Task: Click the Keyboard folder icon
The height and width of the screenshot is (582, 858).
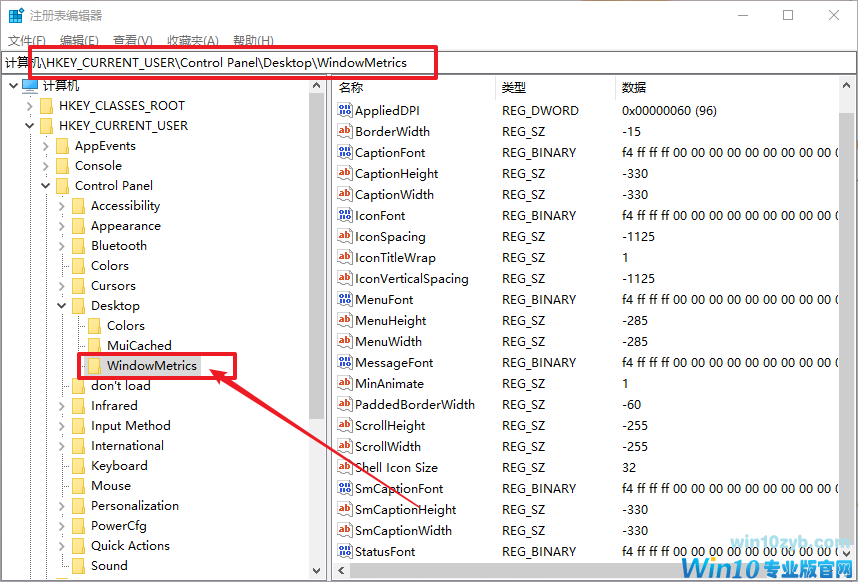Action: pos(79,465)
